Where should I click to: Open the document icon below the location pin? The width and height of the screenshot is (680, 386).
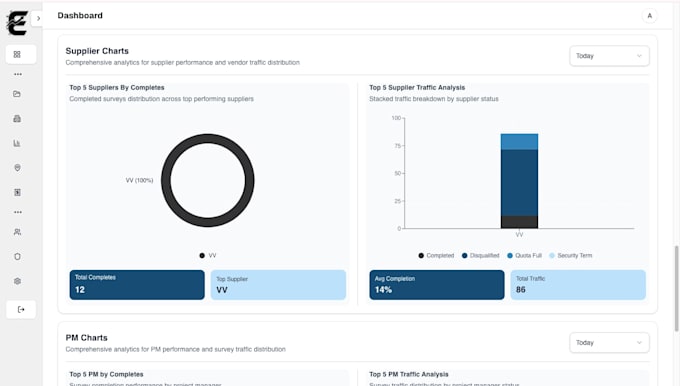(x=17, y=192)
